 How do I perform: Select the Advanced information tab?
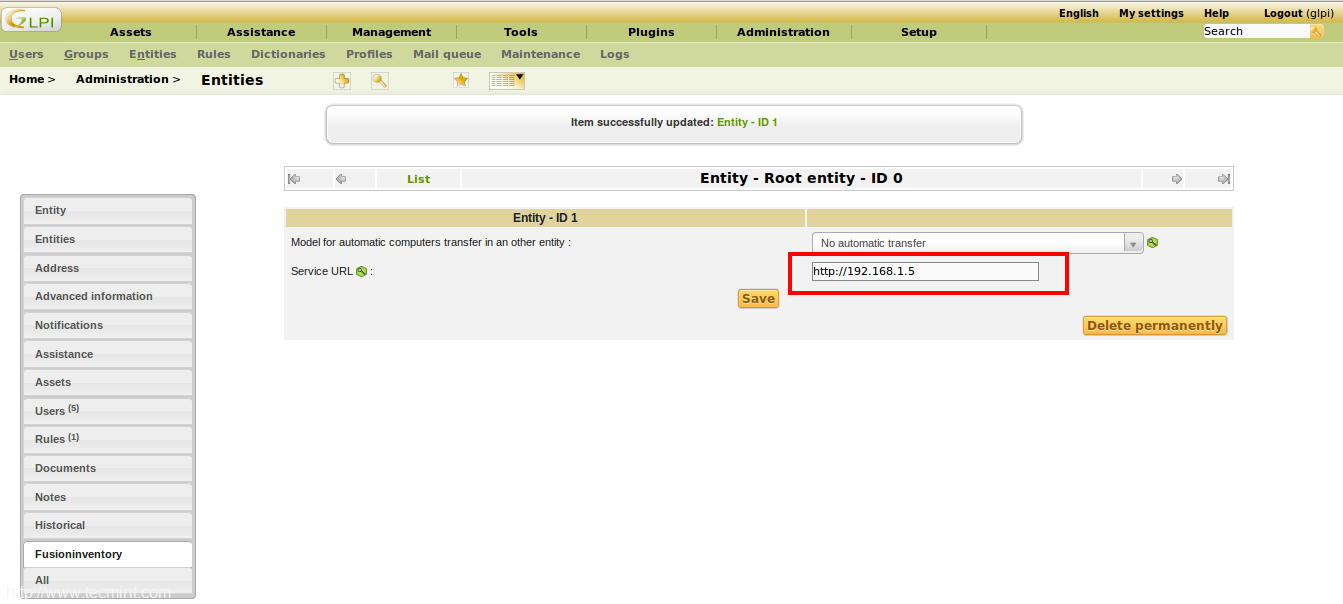[108, 296]
